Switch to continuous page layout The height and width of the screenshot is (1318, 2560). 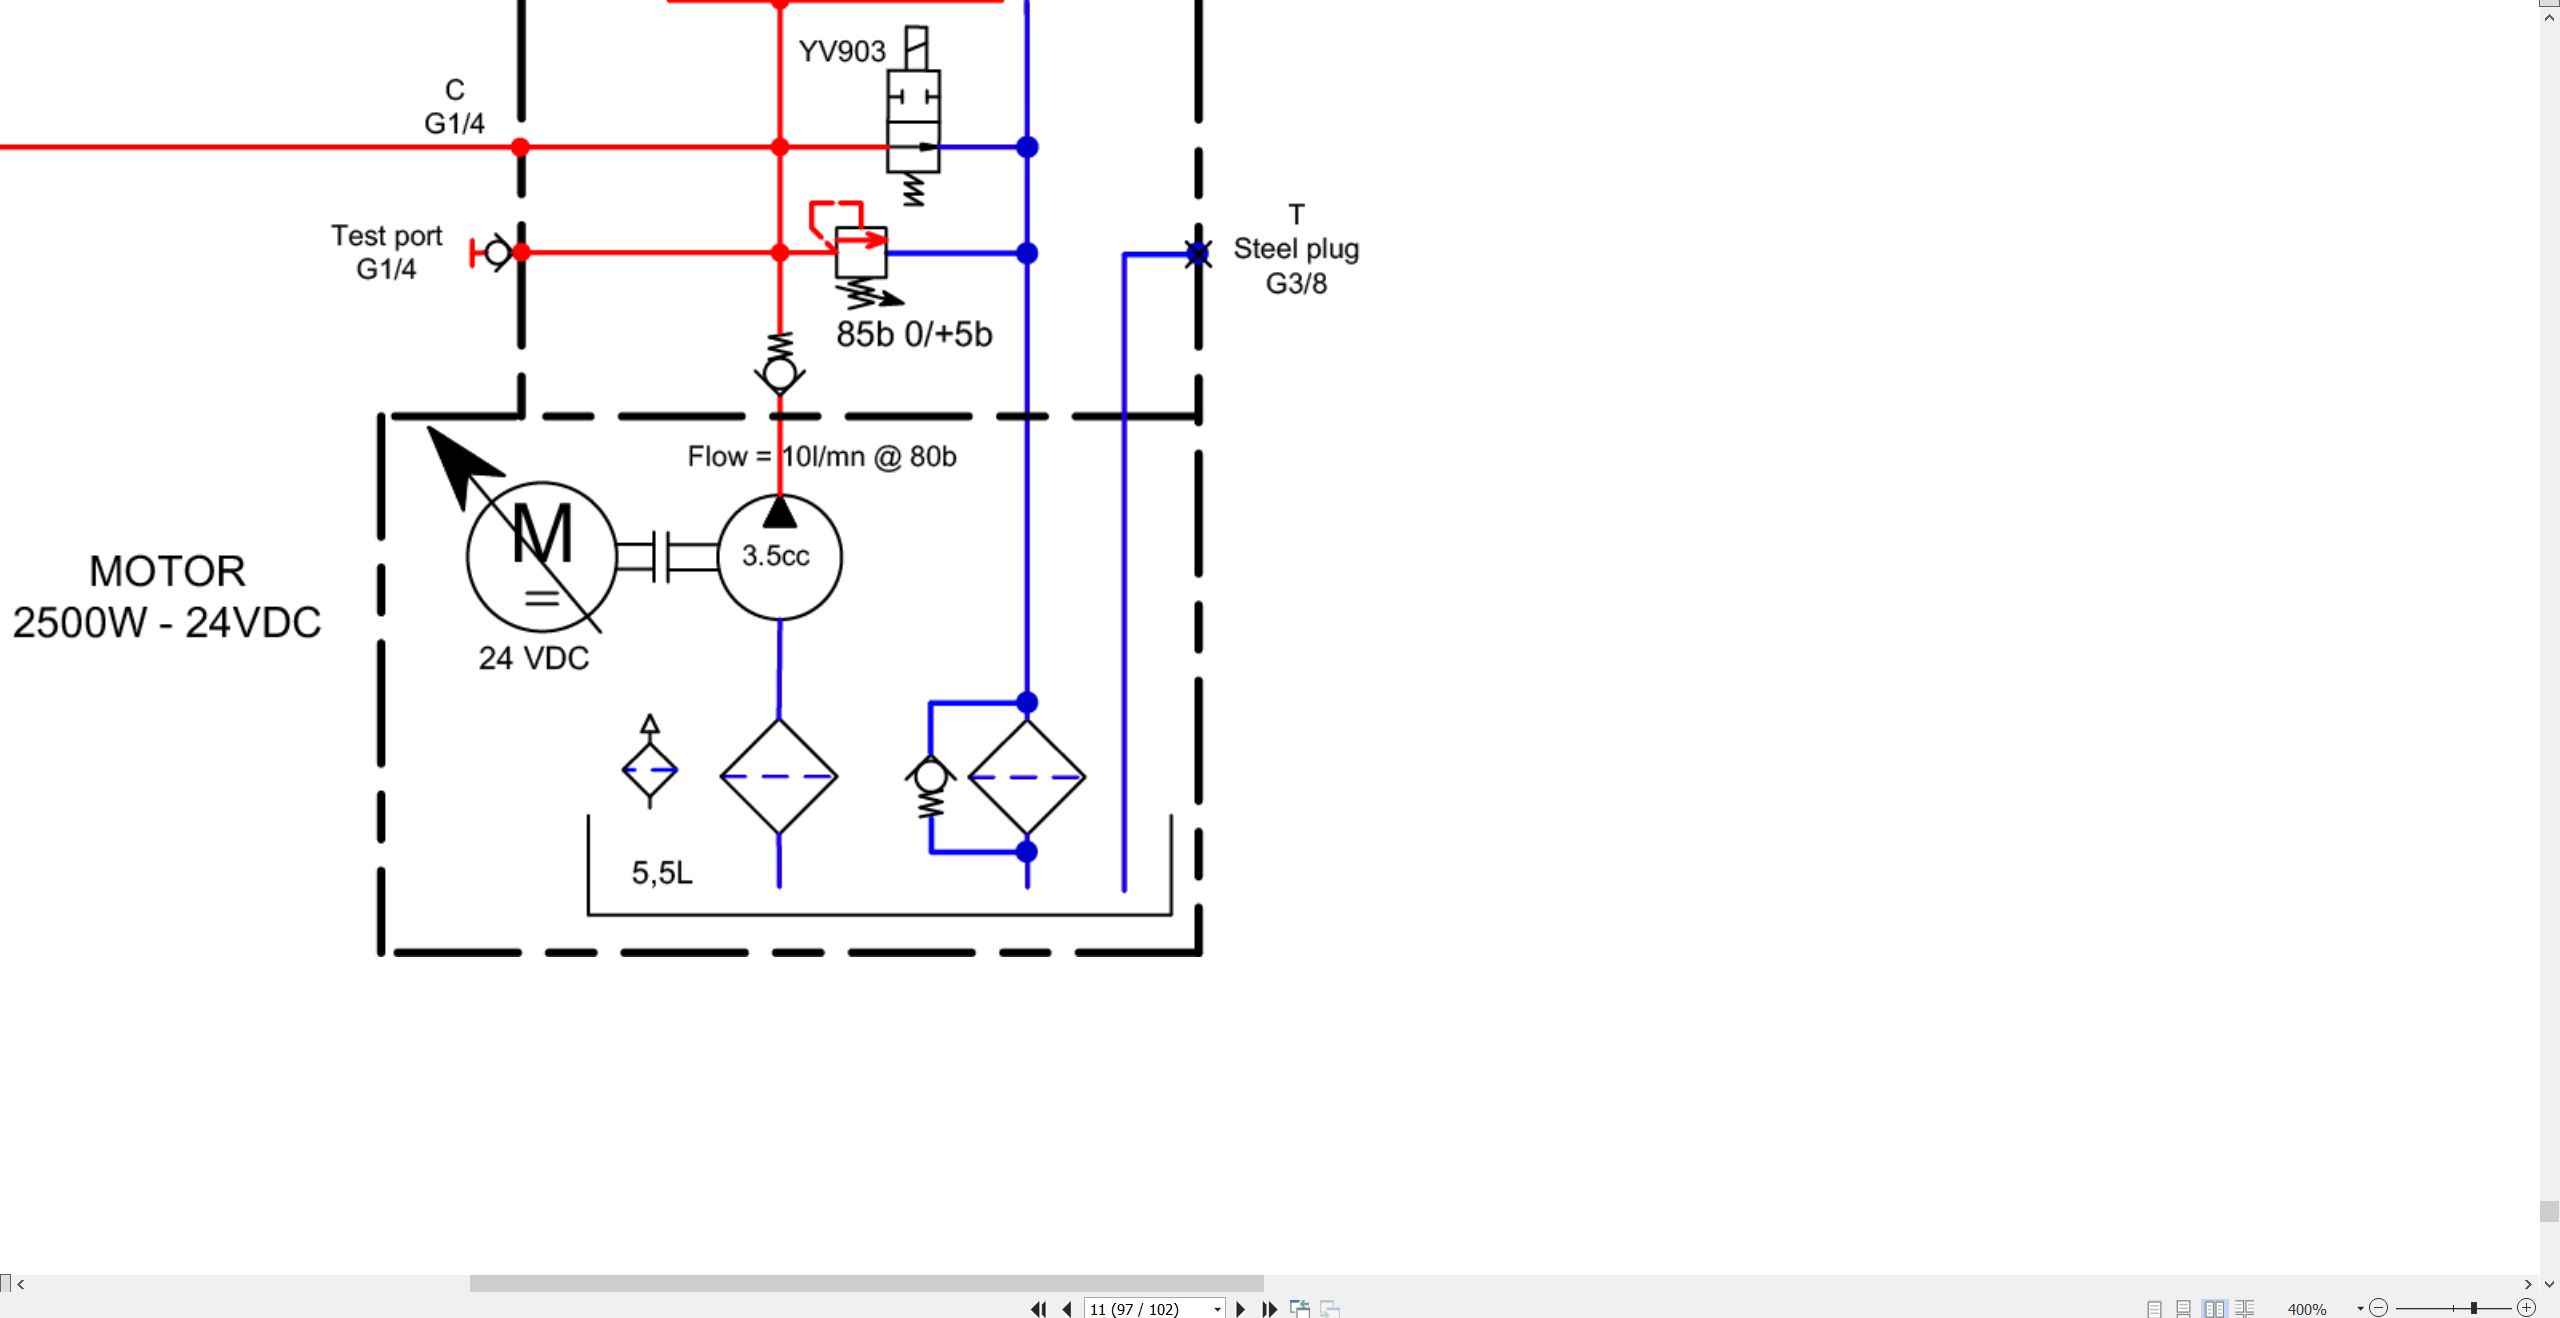[2184, 1309]
